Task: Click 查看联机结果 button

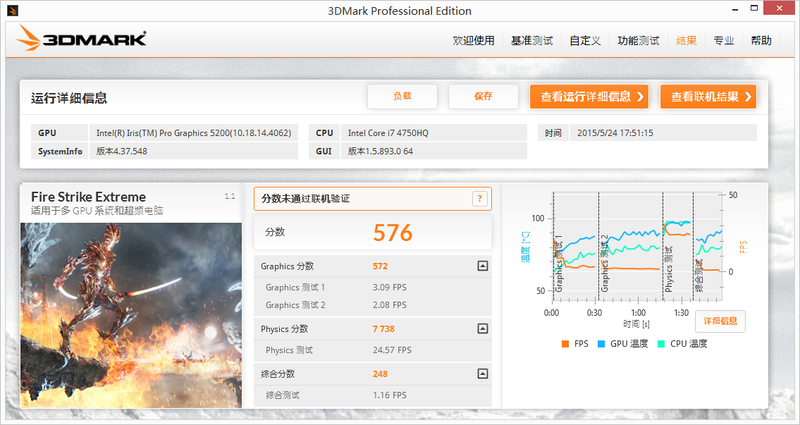Action: (708, 96)
